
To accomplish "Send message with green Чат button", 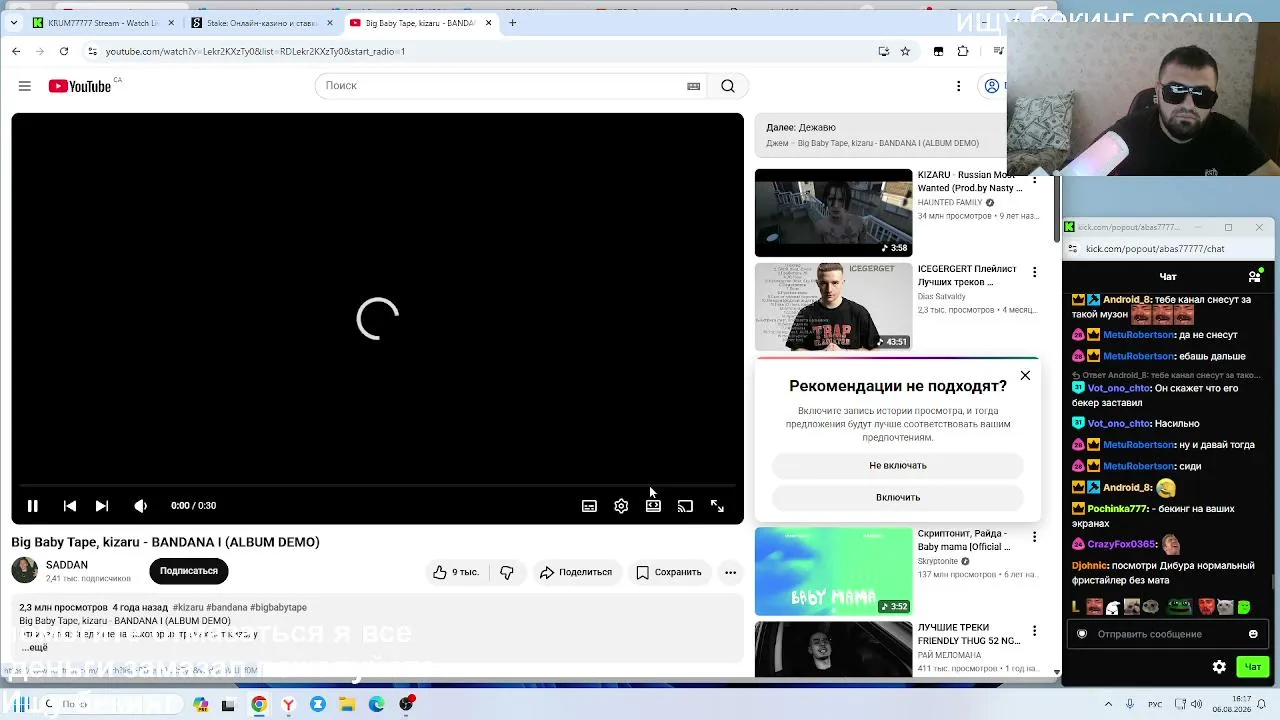I will point(1252,667).
